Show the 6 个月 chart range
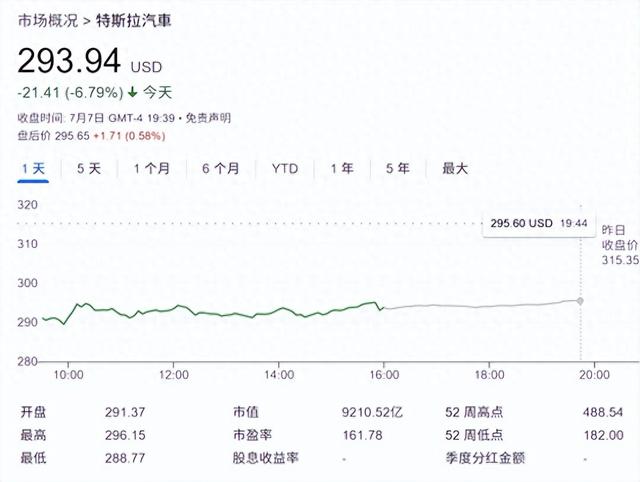 pyautogui.click(x=220, y=169)
